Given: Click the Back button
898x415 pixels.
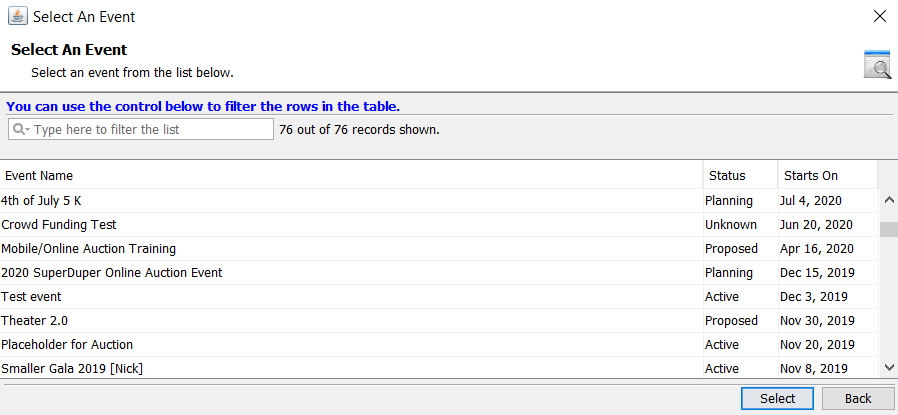Looking at the screenshot, I should tap(858, 398).
